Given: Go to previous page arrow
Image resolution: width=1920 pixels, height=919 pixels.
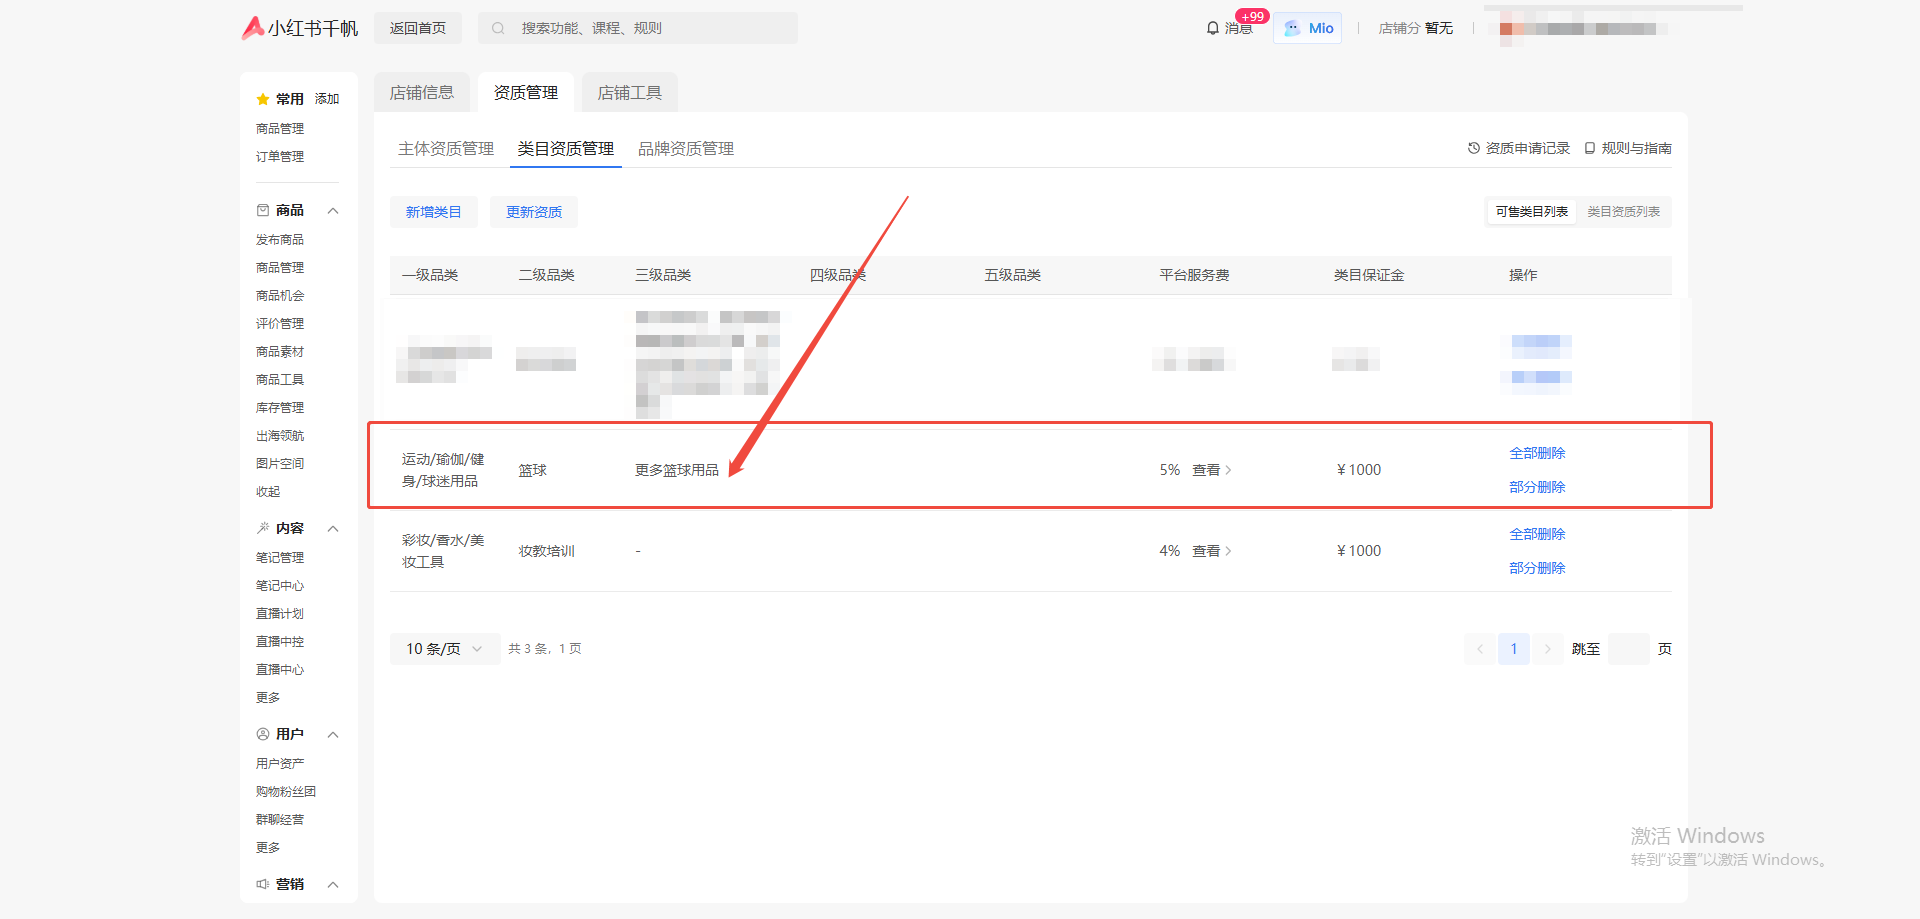Looking at the screenshot, I should point(1480,649).
